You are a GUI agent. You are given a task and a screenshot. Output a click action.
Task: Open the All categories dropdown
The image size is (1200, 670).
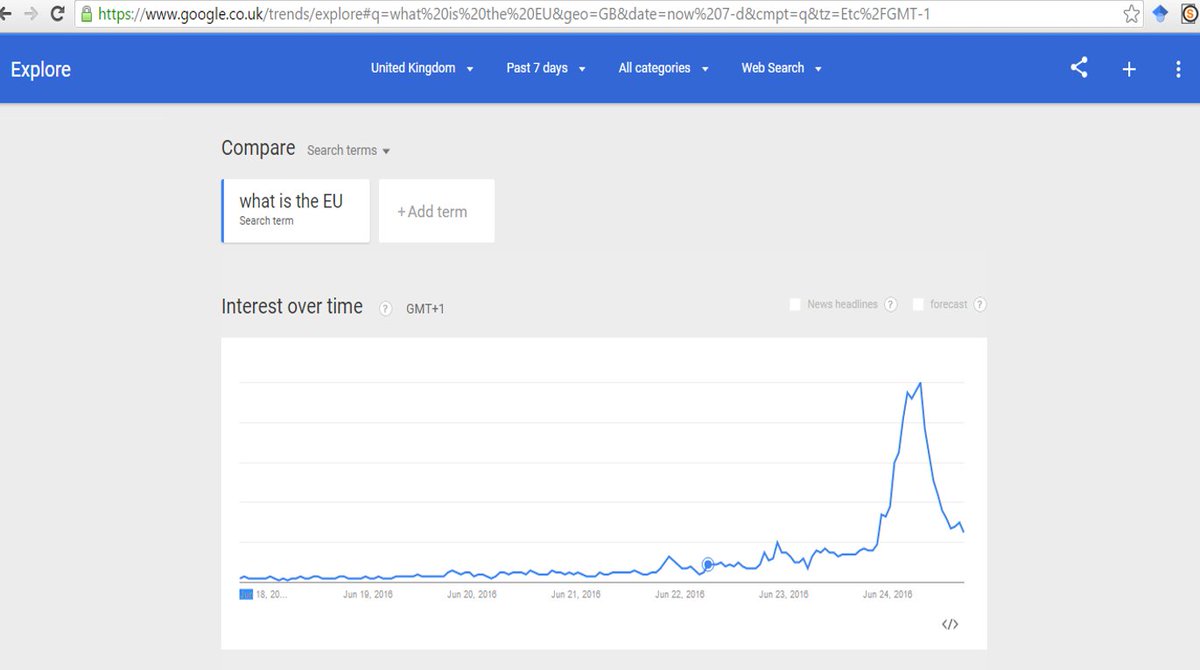tap(663, 68)
